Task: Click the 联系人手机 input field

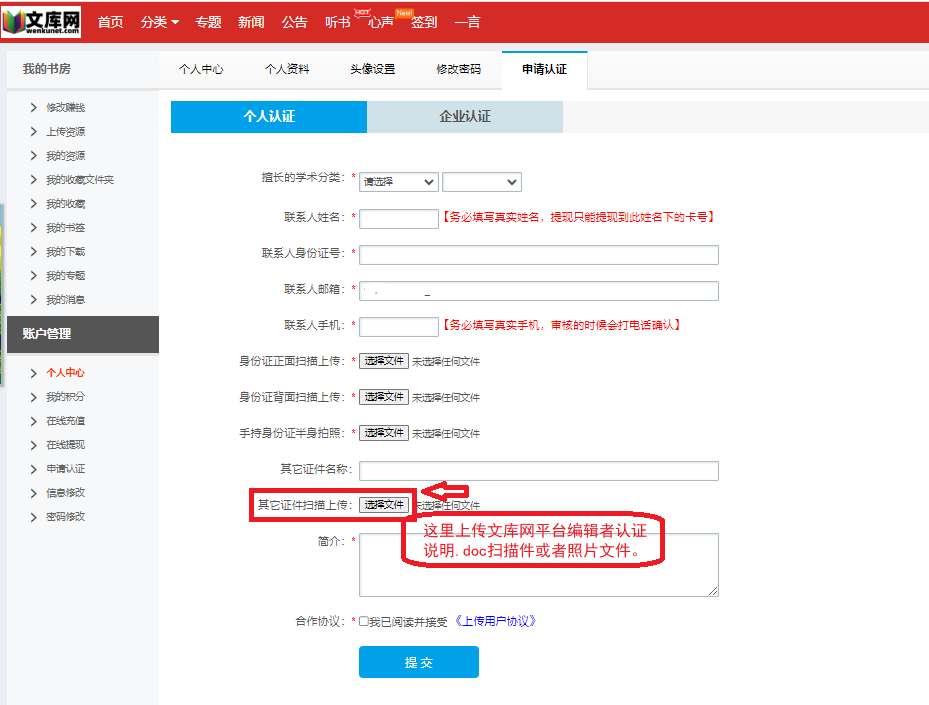Action: [399, 327]
